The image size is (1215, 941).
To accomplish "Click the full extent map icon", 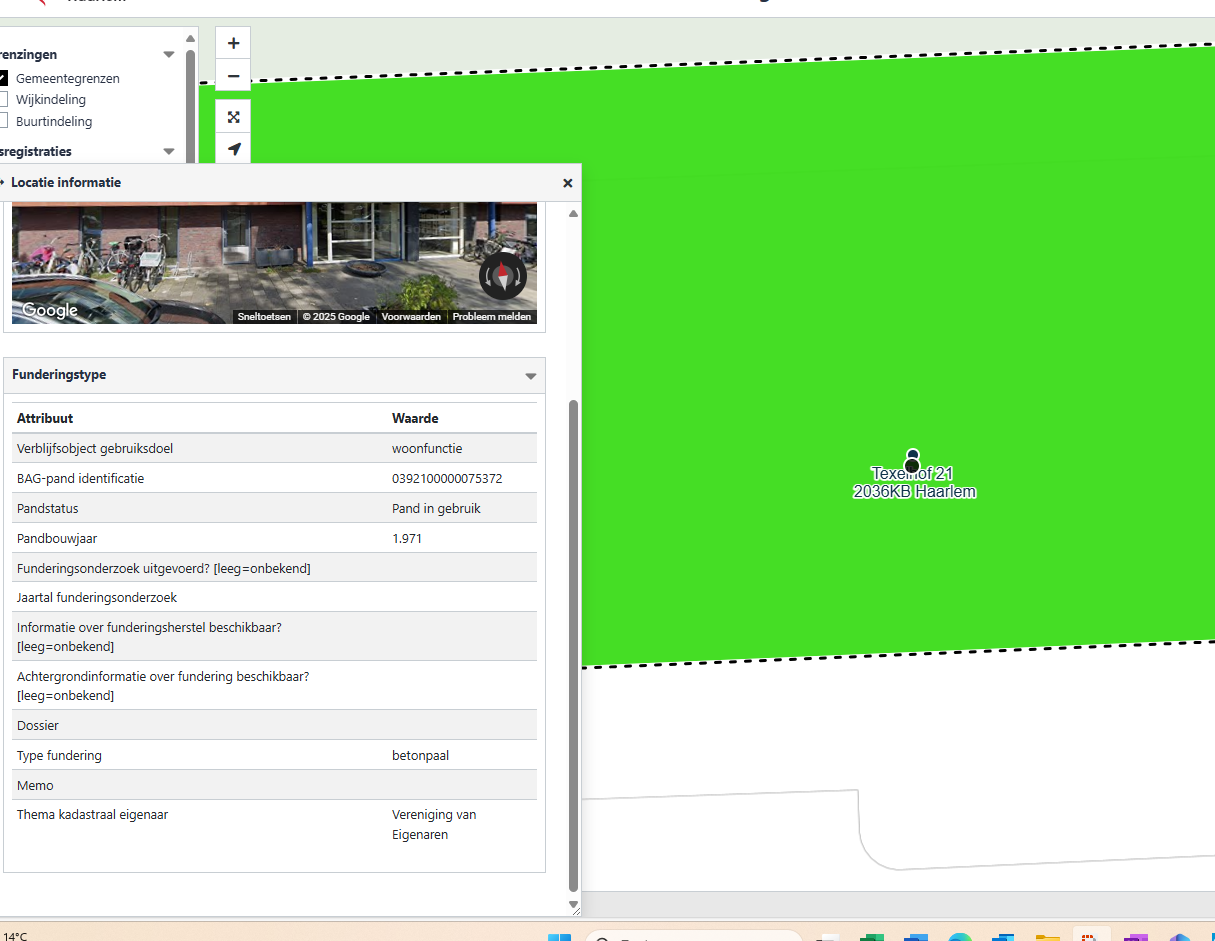I will pyautogui.click(x=233, y=117).
